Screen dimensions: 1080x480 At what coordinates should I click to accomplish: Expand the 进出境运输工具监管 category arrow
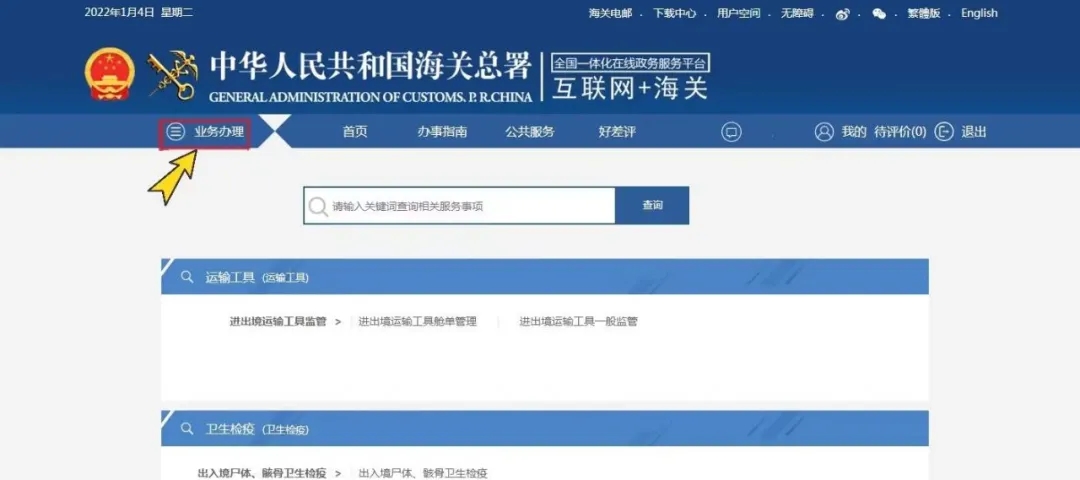point(338,322)
